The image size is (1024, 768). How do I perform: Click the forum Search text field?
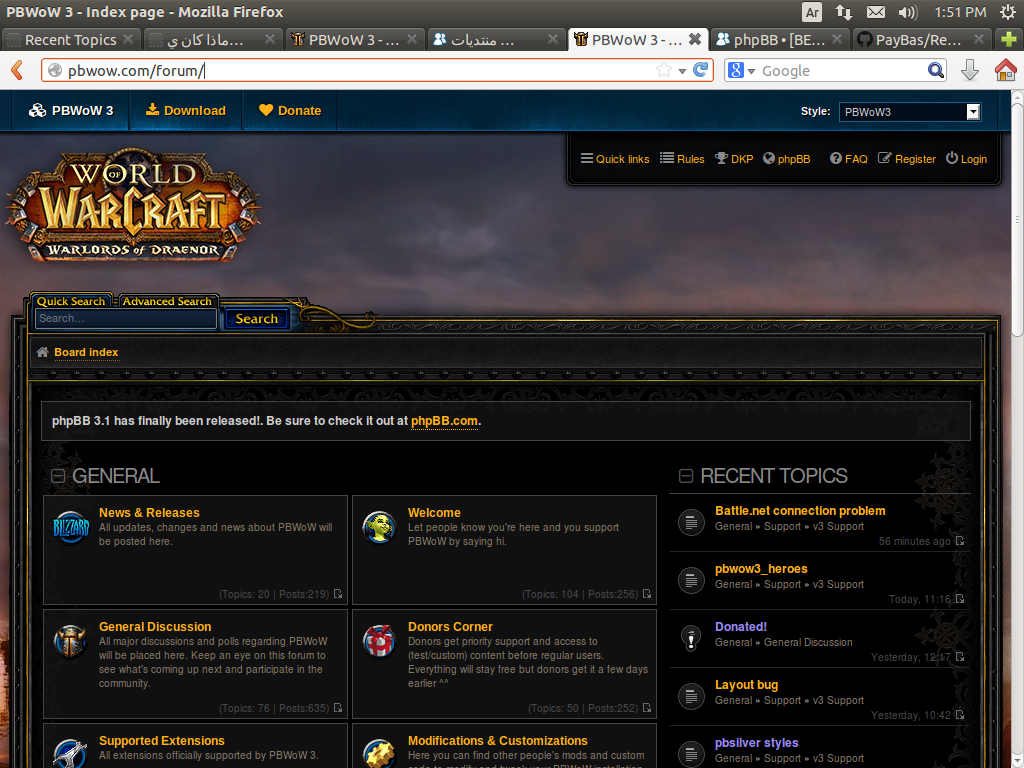click(x=125, y=319)
